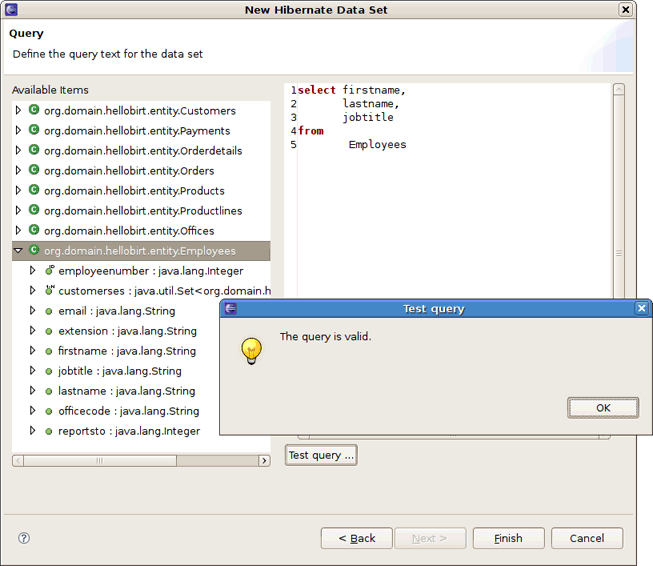This screenshot has width=653, height=566.
Task: Click the horizontal scrollbar thumb under Available Items
Action: coord(100,461)
